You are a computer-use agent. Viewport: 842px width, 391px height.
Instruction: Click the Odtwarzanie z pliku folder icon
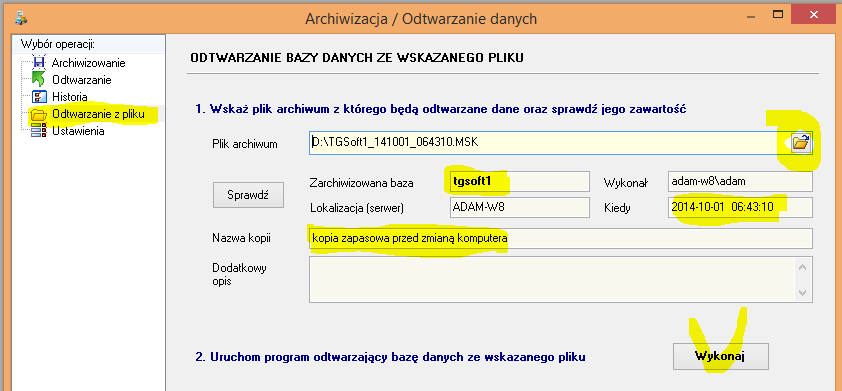tap(39, 114)
